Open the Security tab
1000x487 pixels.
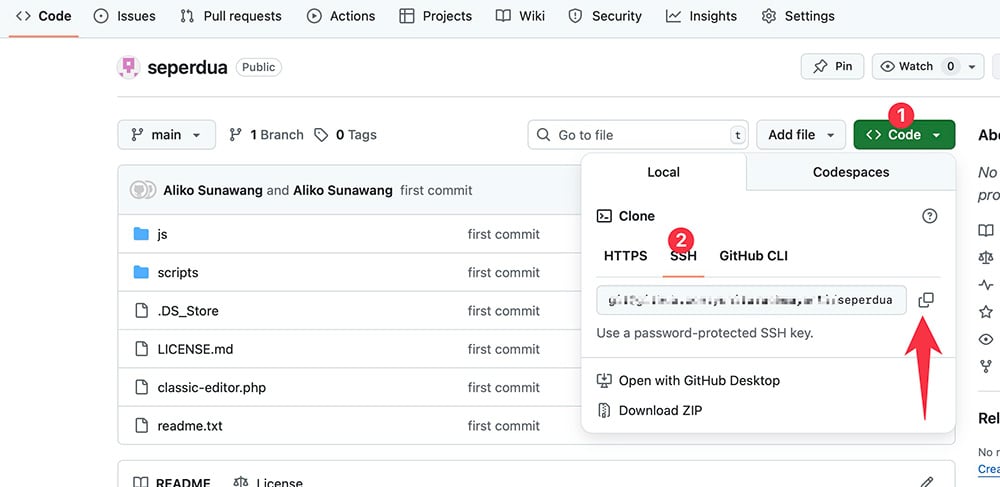(604, 16)
